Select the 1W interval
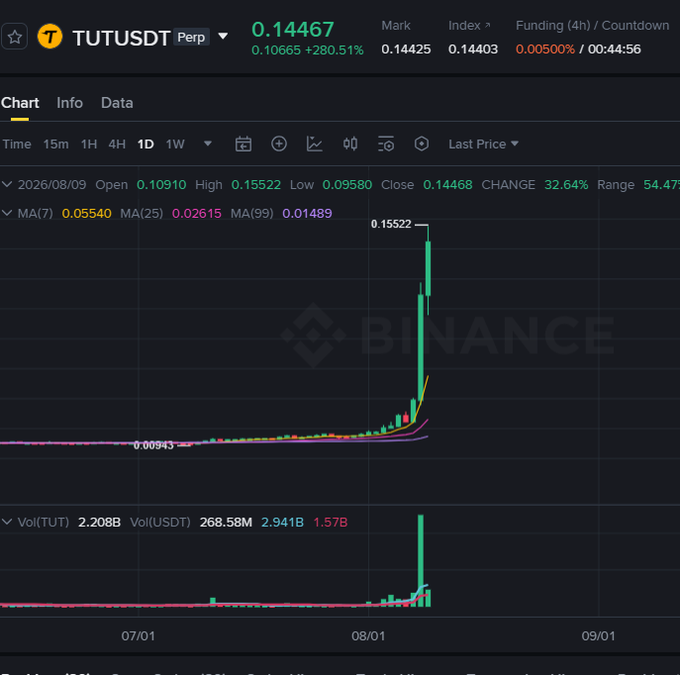The height and width of the screenshot is (675, 680). [175, 144]
